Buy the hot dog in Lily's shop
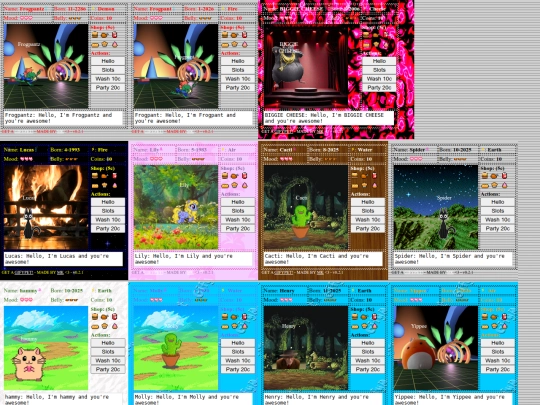Viewport: 540px width, 405px height. pyautogui.click(x=225, y=186)
